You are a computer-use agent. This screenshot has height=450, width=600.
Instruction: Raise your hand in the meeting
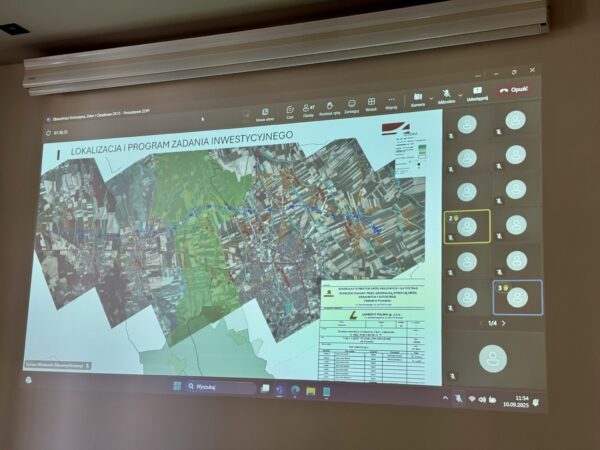(330, 105)
